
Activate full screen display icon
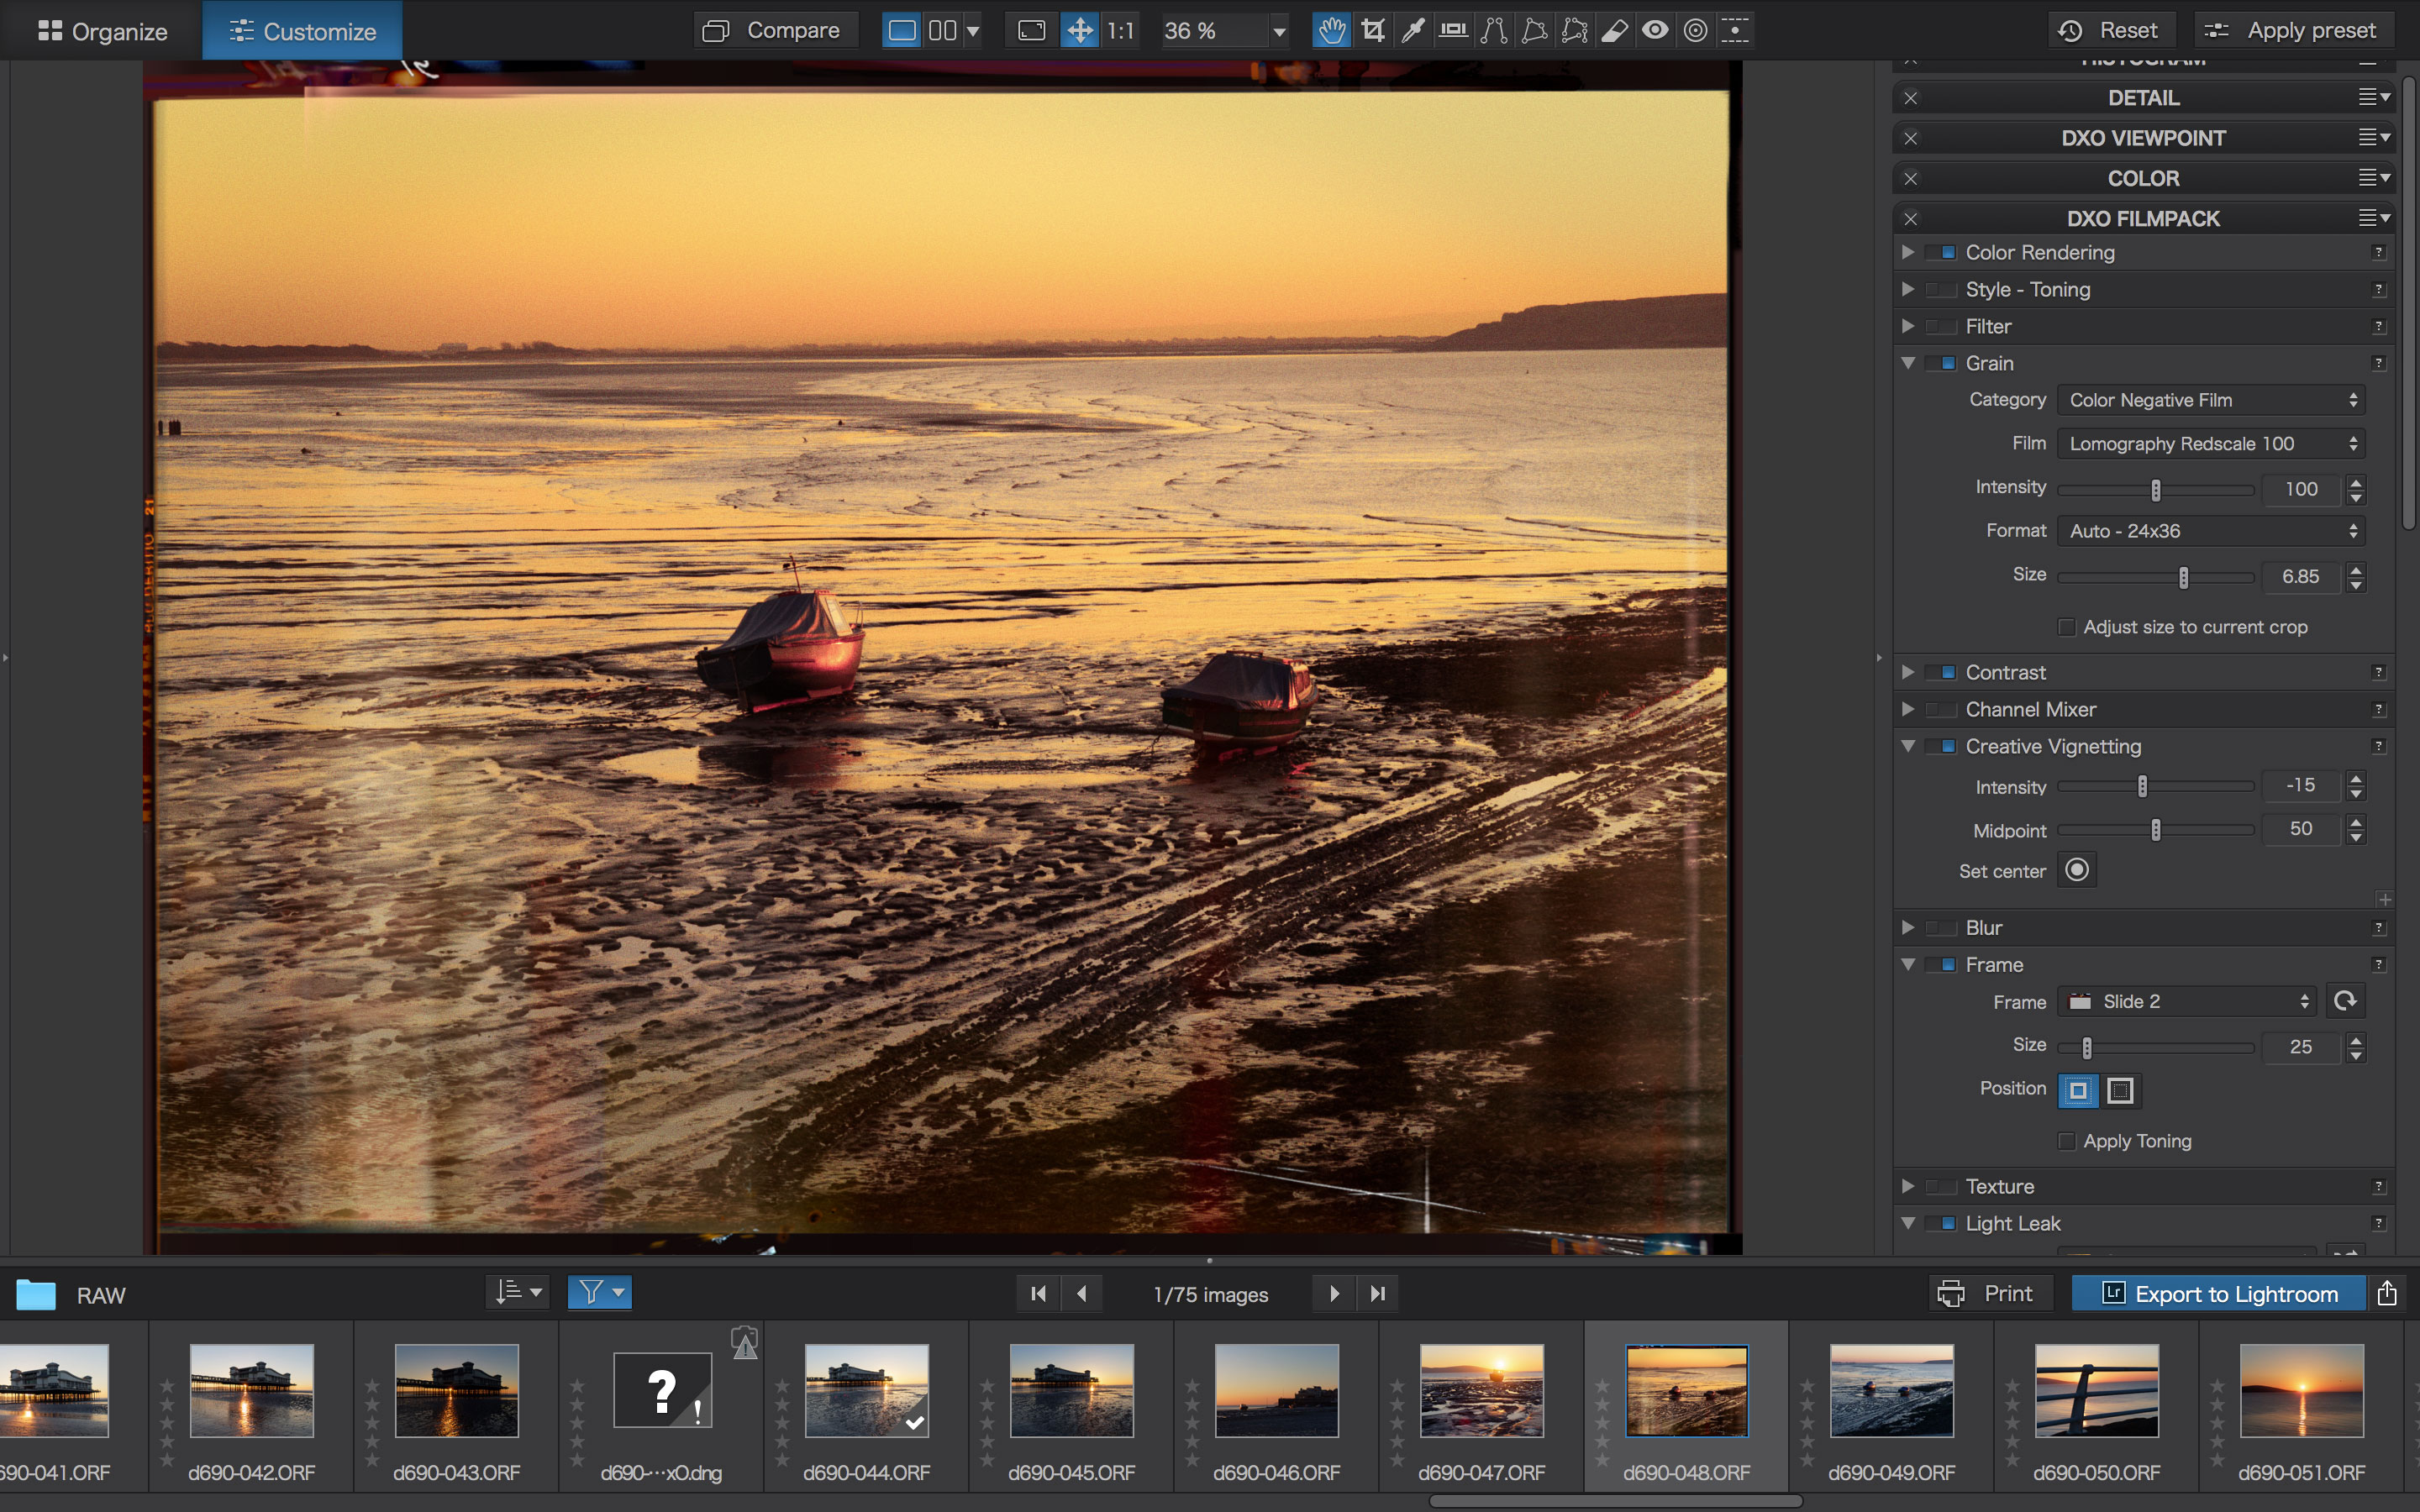click(x=1031, y=31)
